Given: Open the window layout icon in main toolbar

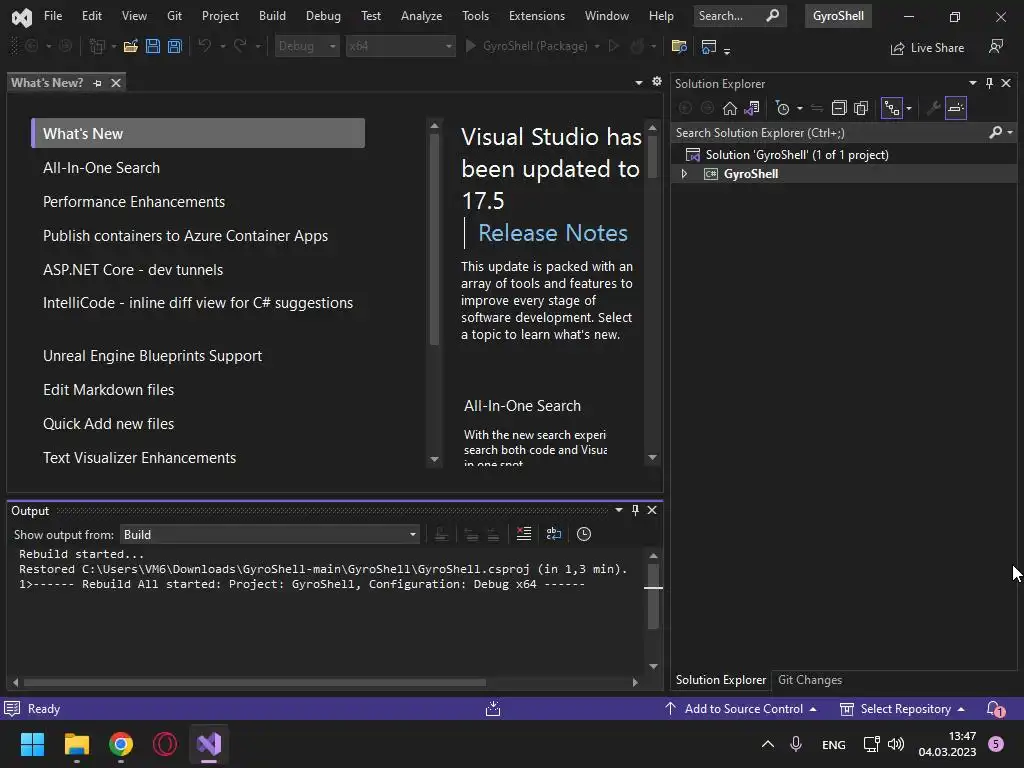Looking at the screenshot, I should coord(709,46).
